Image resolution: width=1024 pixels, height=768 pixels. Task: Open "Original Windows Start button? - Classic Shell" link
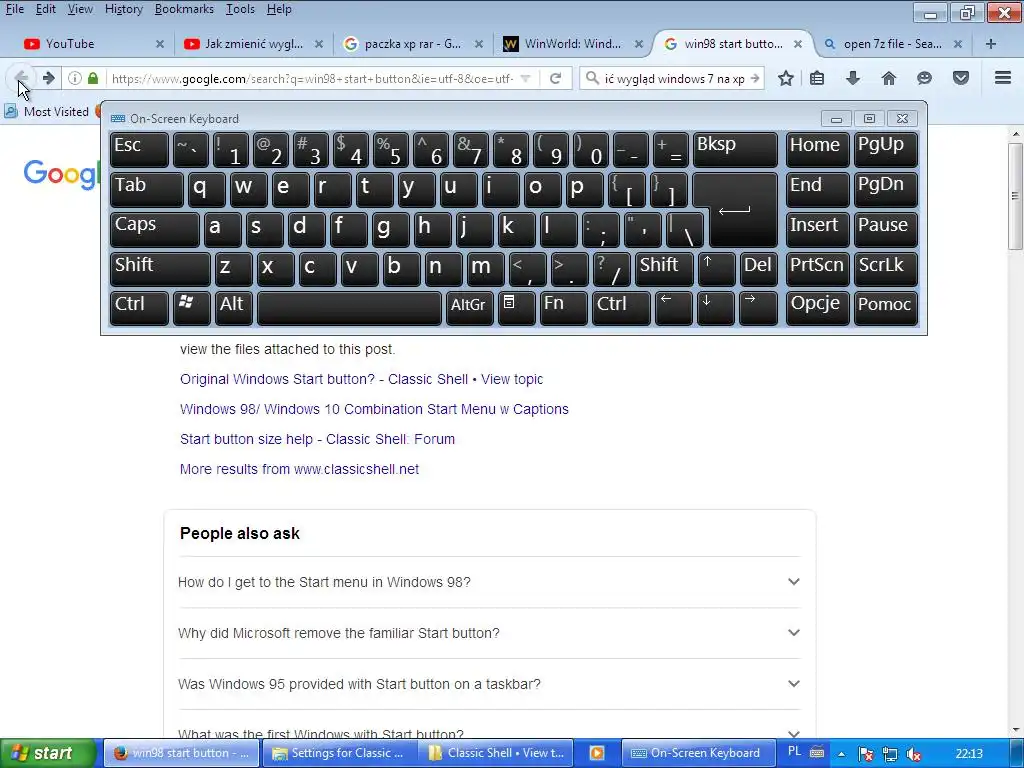pyautogui.click(x=362, y=379)
